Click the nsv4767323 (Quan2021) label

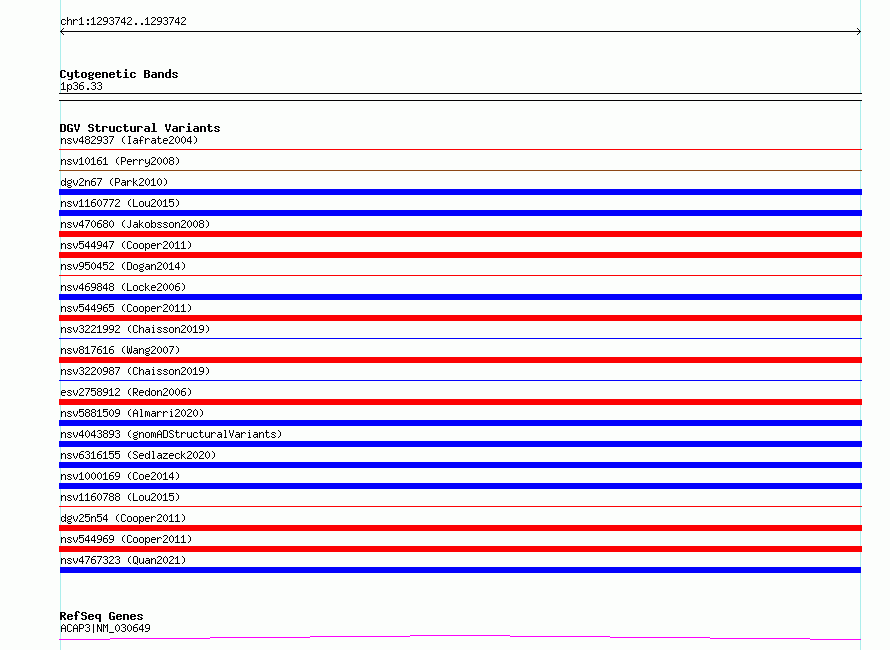[123, 560]
